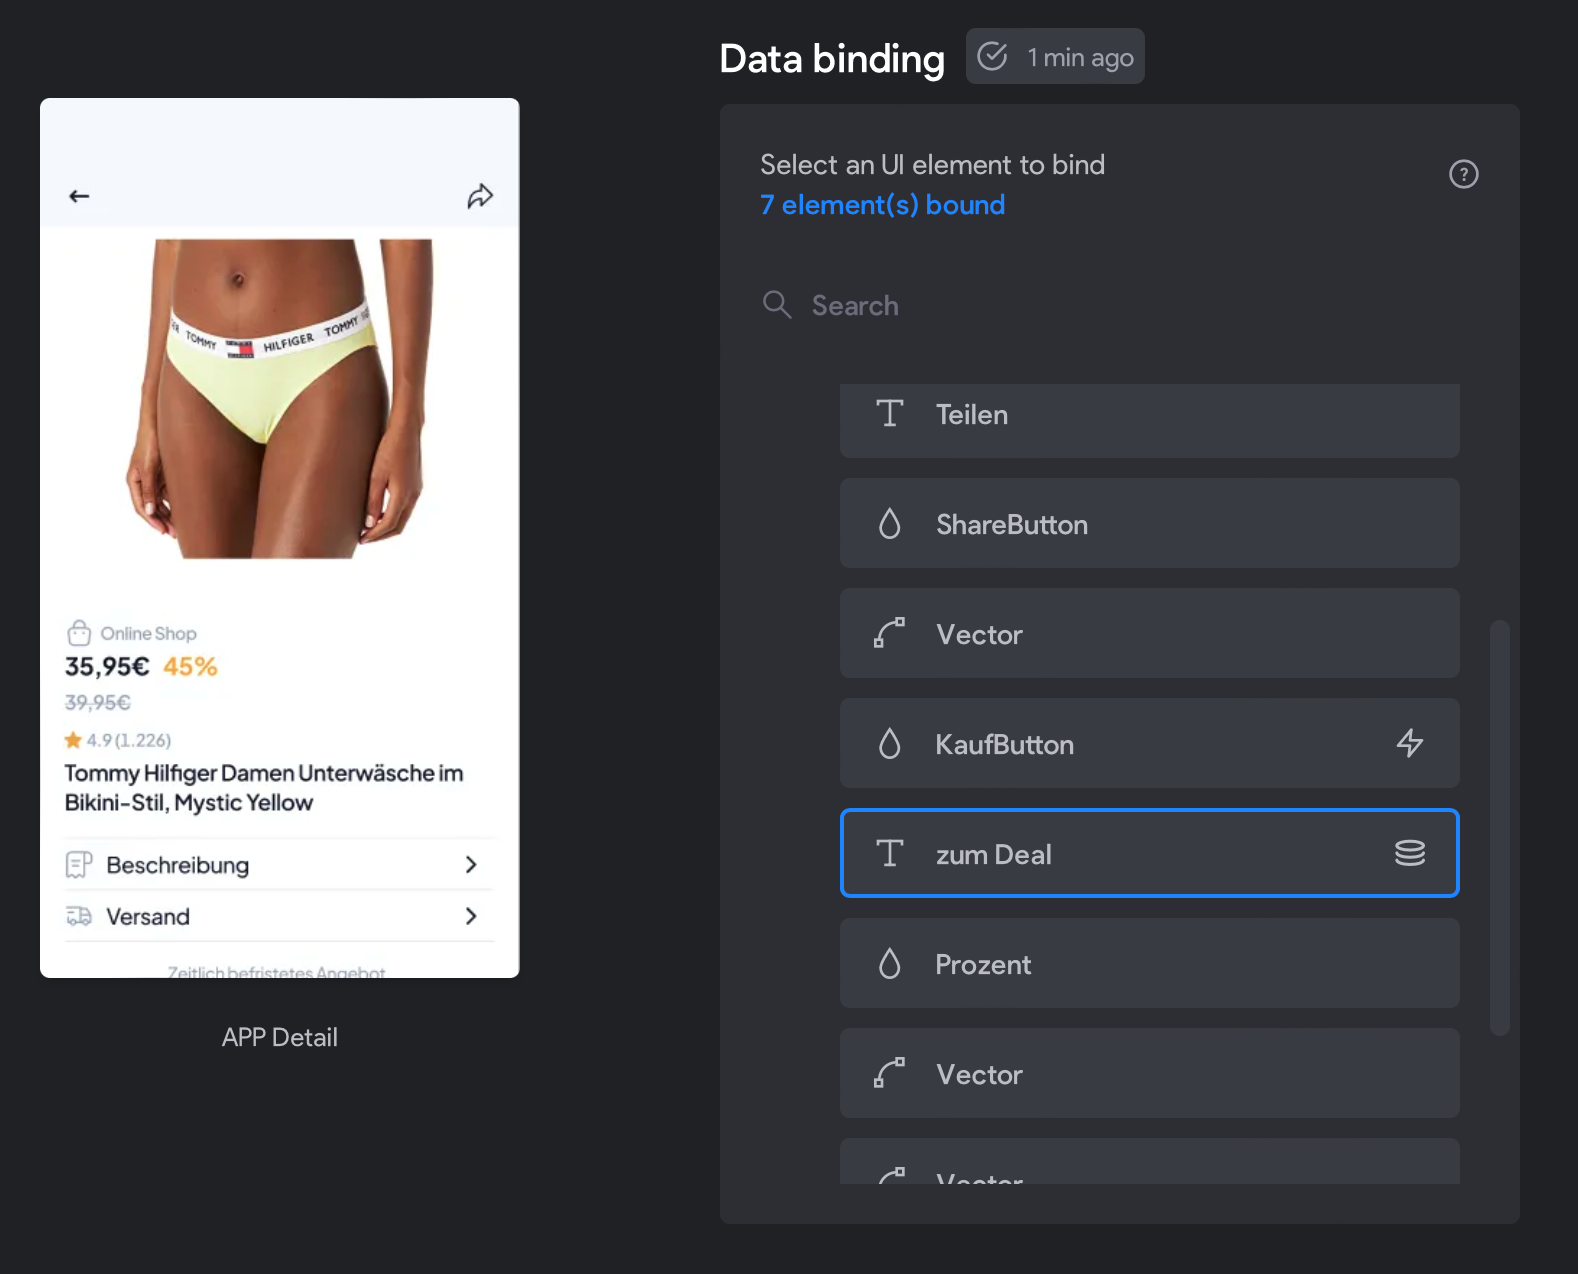Click the droplet icon on the KaufButton row

[x=890, y=743]
